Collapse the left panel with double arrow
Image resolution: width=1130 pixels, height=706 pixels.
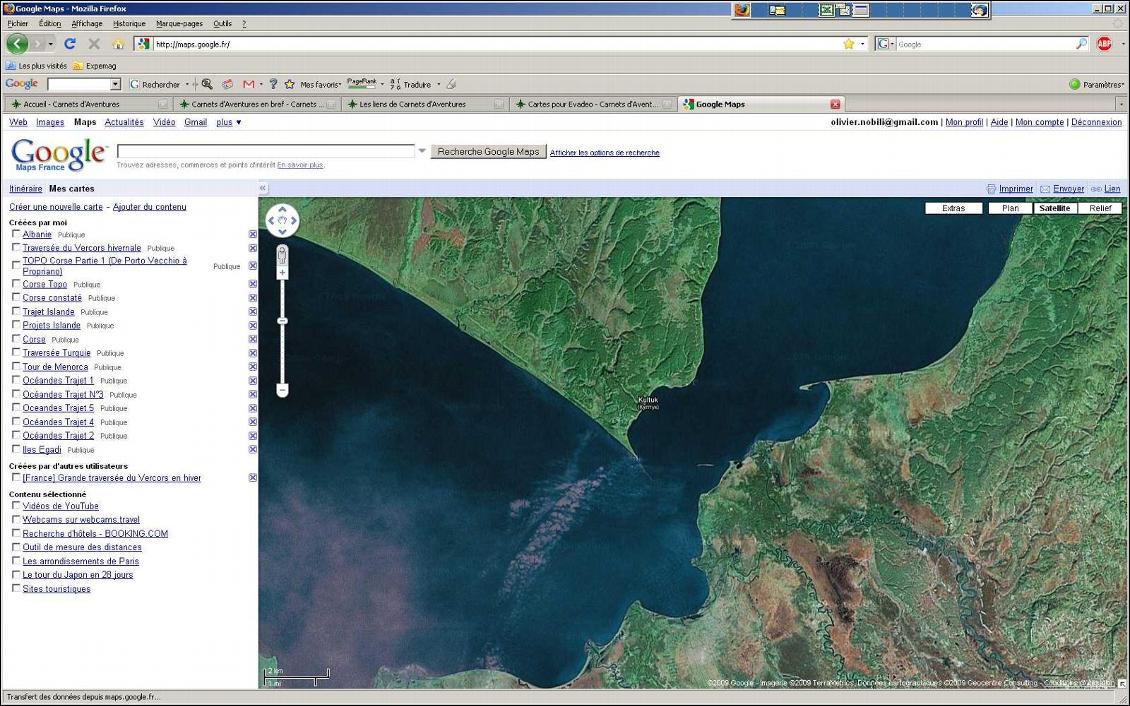[x=263, y=188]
